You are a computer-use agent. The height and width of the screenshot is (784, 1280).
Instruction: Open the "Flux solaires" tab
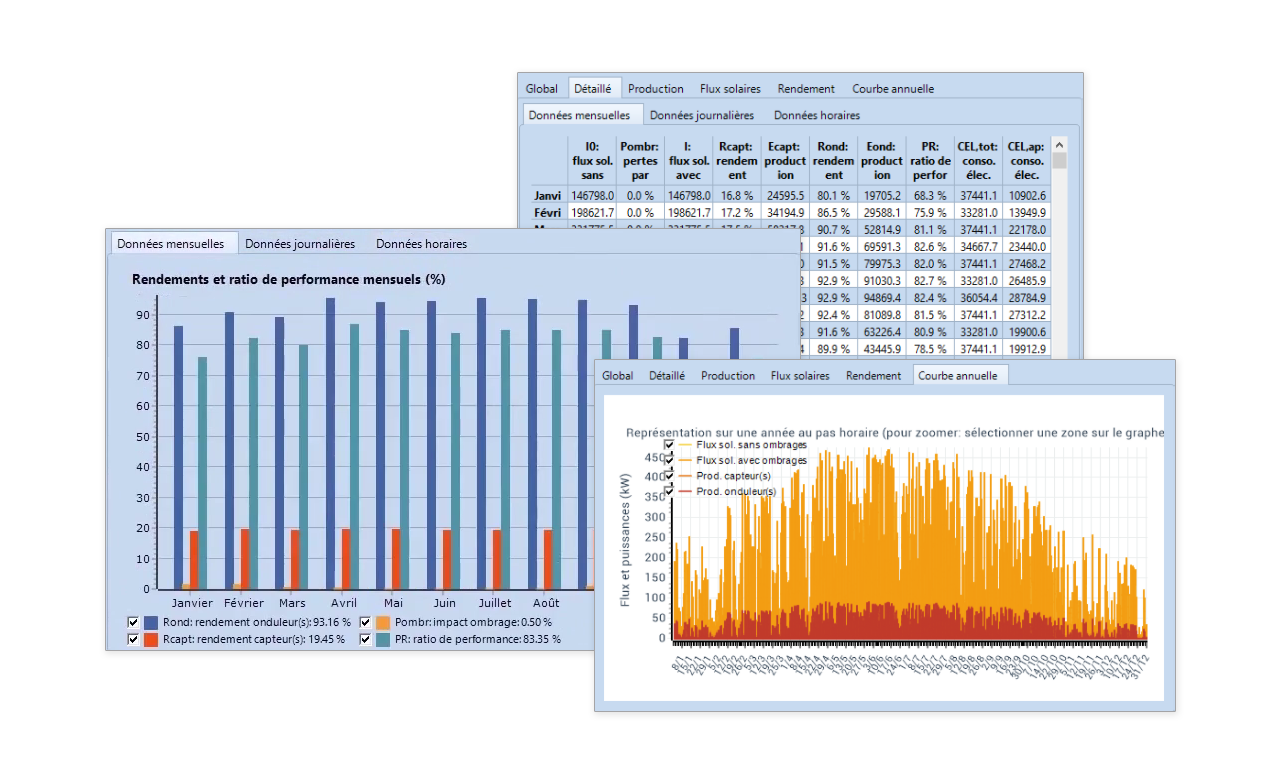[800, 375]
